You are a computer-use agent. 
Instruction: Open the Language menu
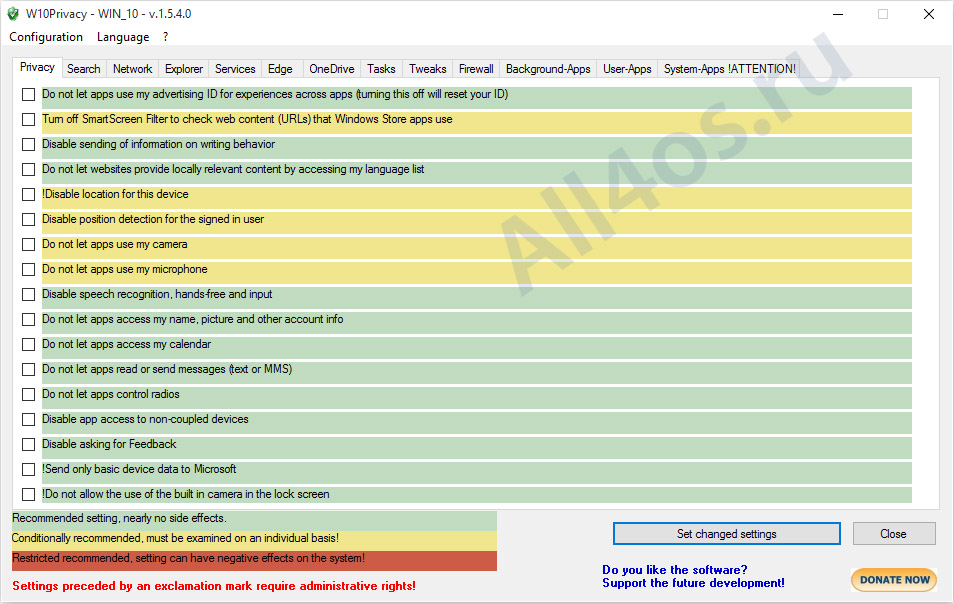tap(123, 37)
